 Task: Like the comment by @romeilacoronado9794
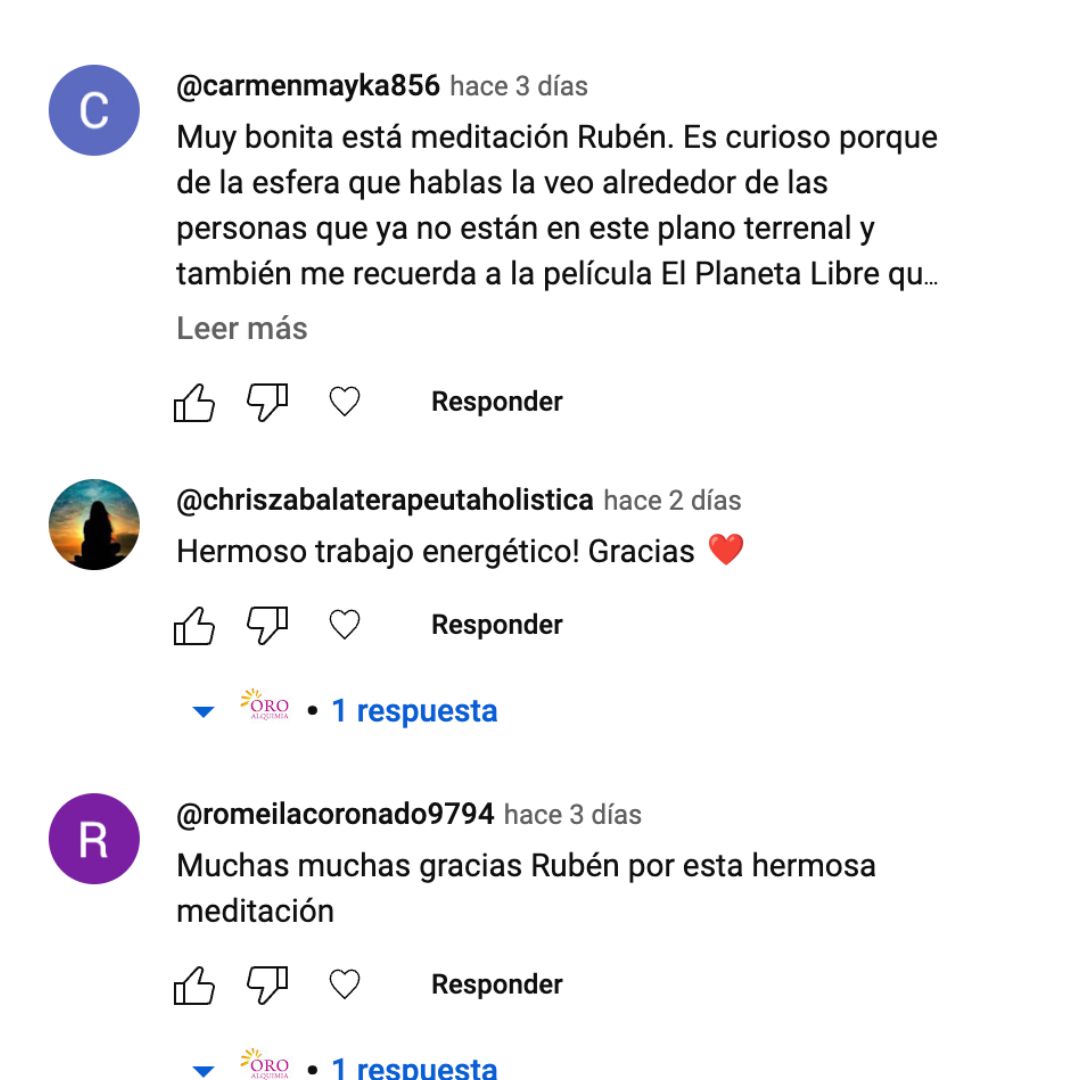click(x=194, y=985)
